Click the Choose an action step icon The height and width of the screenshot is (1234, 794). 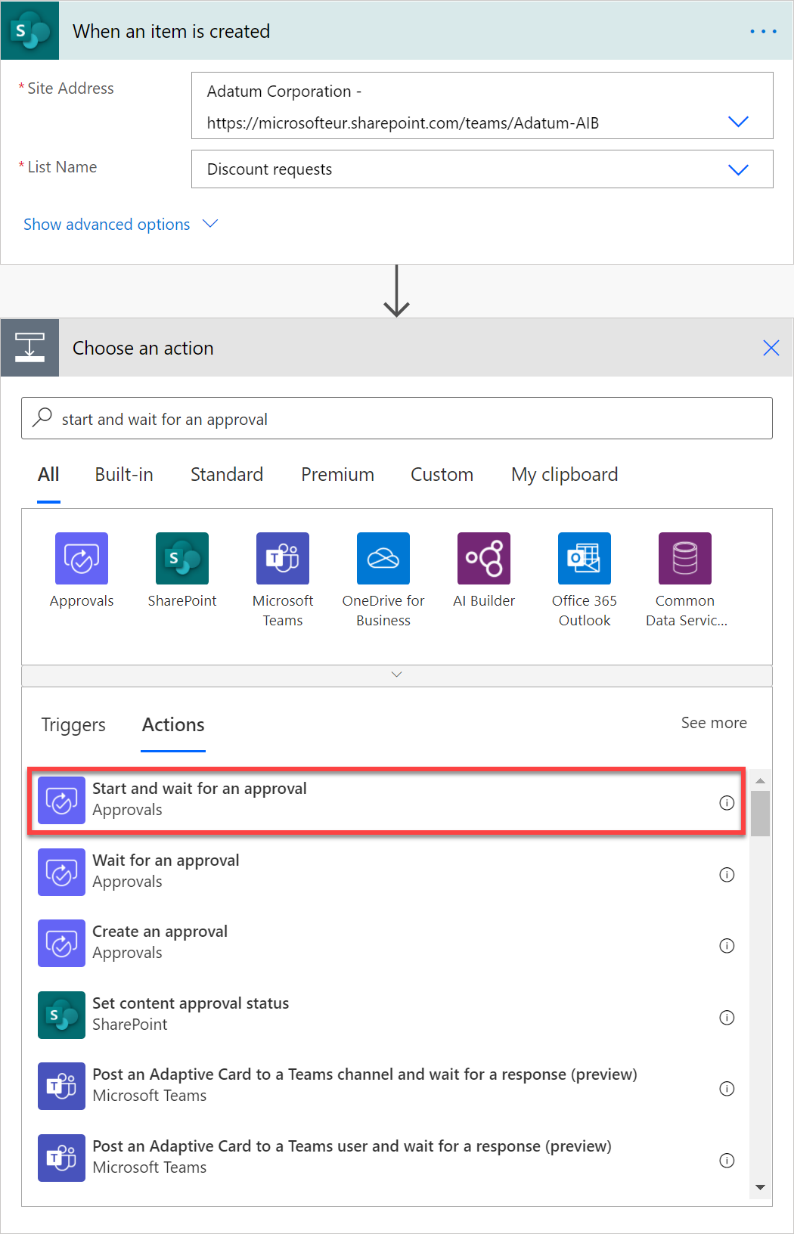[30, 348]
